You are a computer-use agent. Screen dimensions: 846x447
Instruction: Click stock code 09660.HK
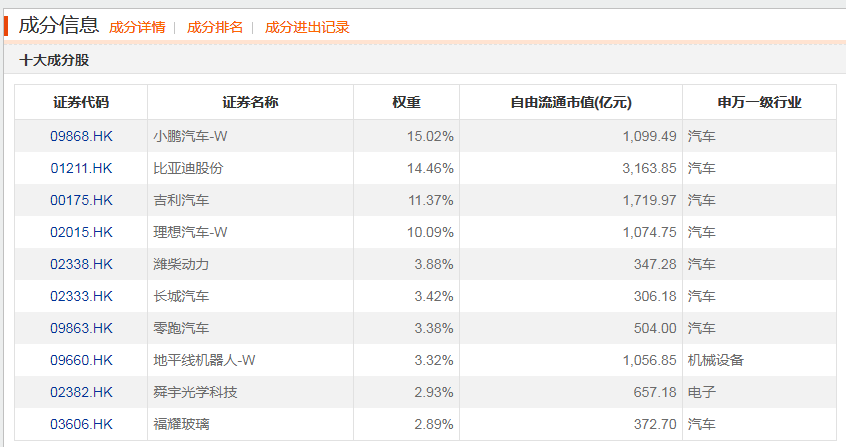click(x=81, y=360)
